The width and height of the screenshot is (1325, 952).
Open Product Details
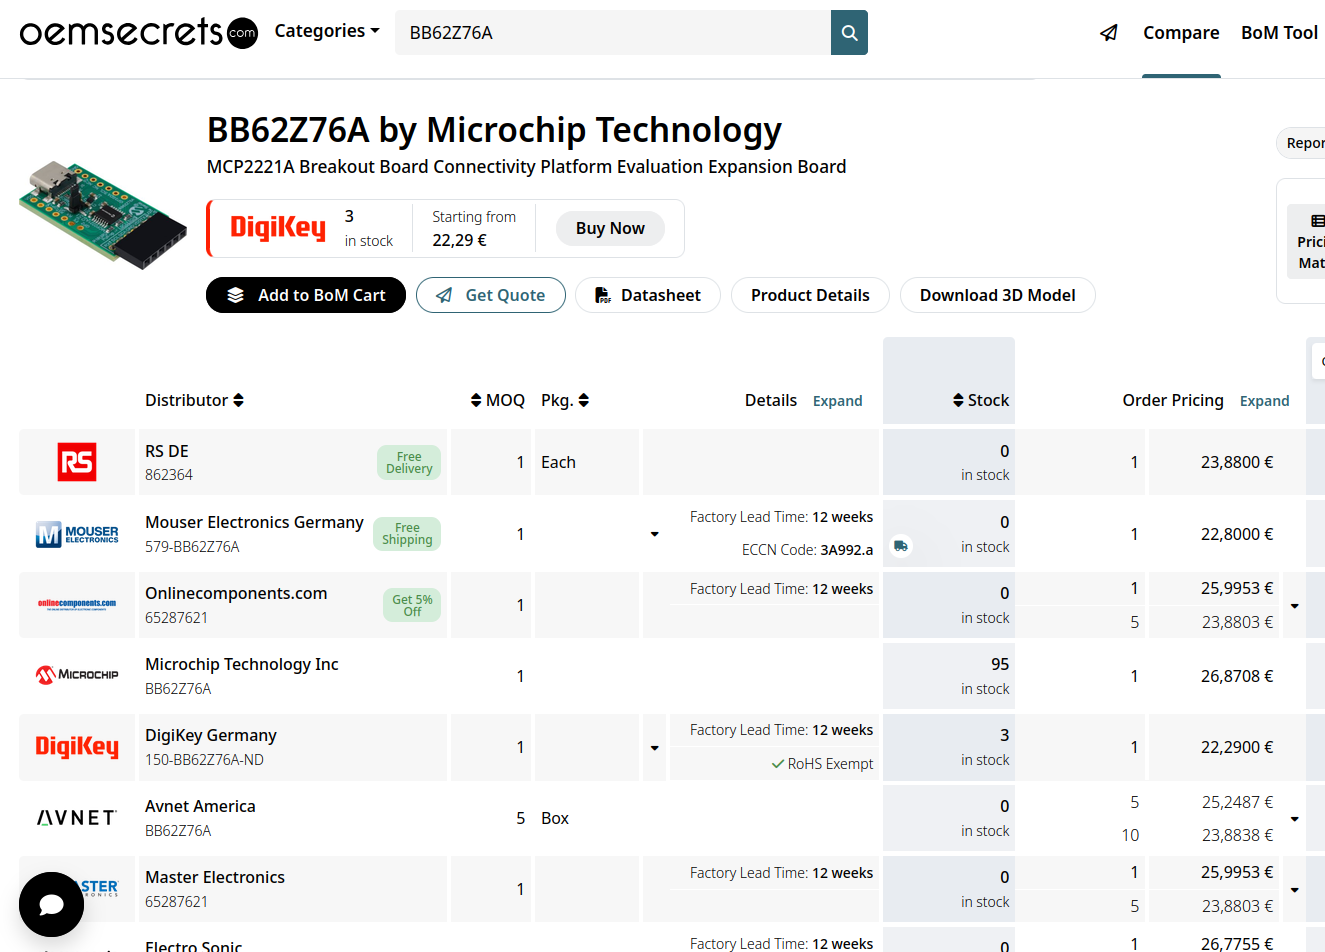(x=810, y=295)
